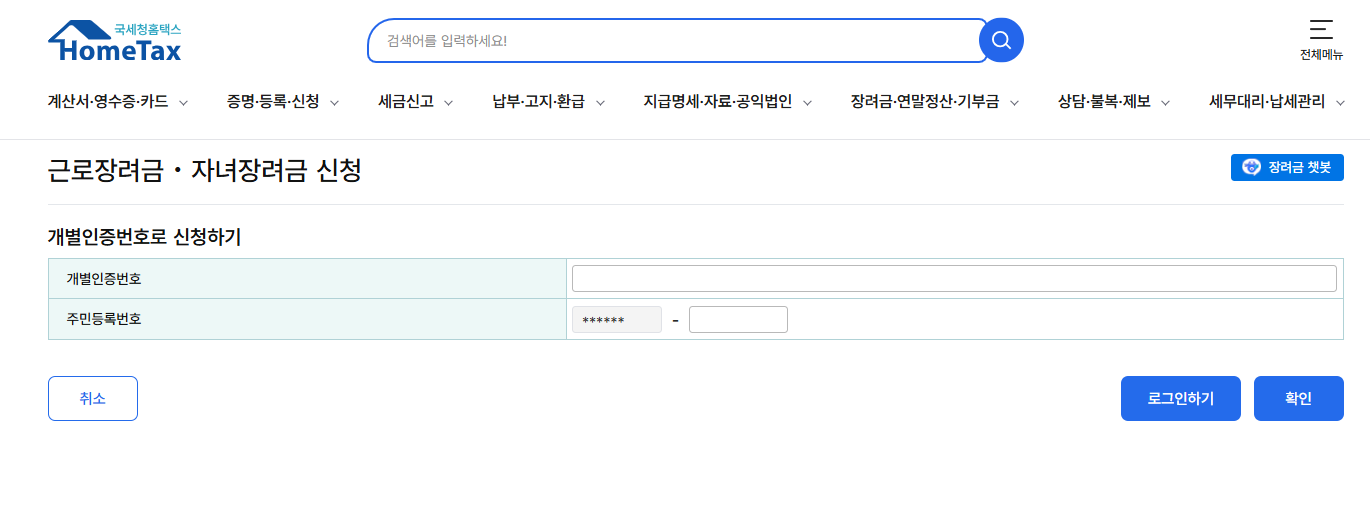Click the 개별인증번호 input field
Image resolution: width=1370 pixels, height=522 pixels.
pos(954,278)
